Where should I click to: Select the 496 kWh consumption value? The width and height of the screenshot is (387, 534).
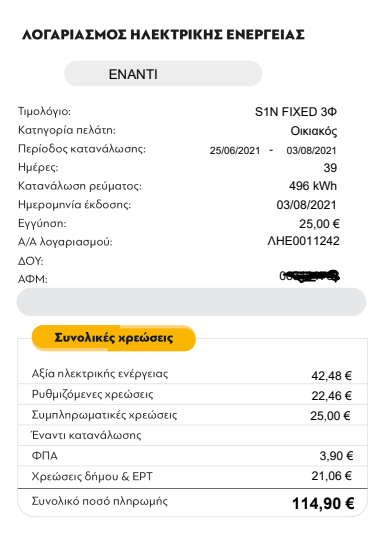[x=313, y=186]
